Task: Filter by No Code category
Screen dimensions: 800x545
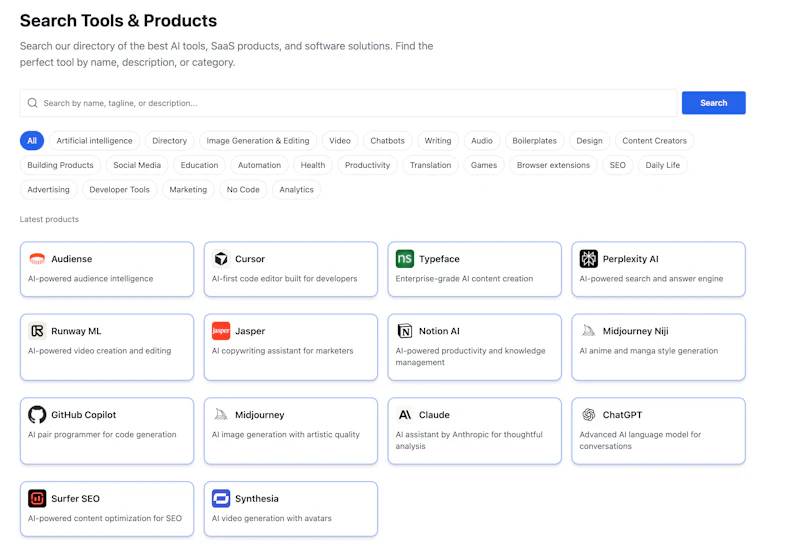Action: click(x=243, y=190)
